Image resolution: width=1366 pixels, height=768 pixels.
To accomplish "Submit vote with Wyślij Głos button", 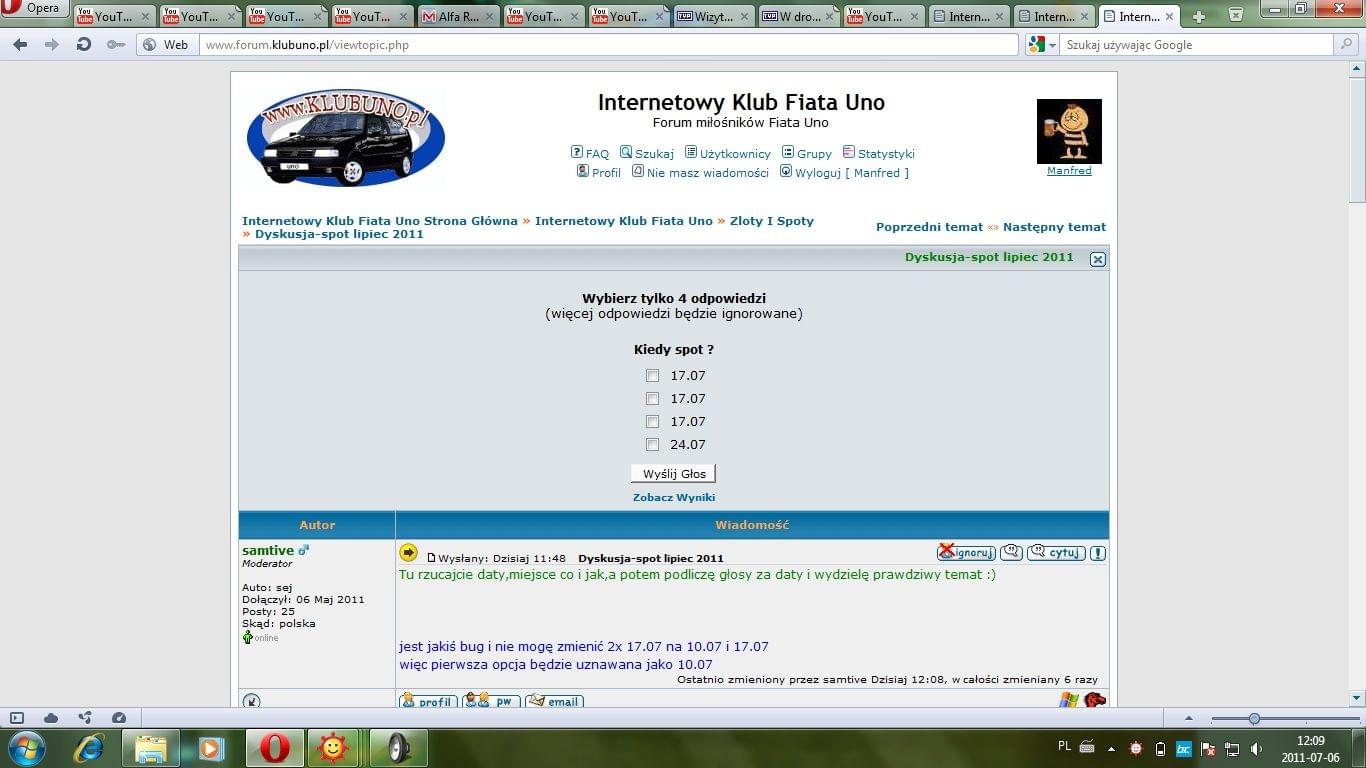I will pos(674,474).
